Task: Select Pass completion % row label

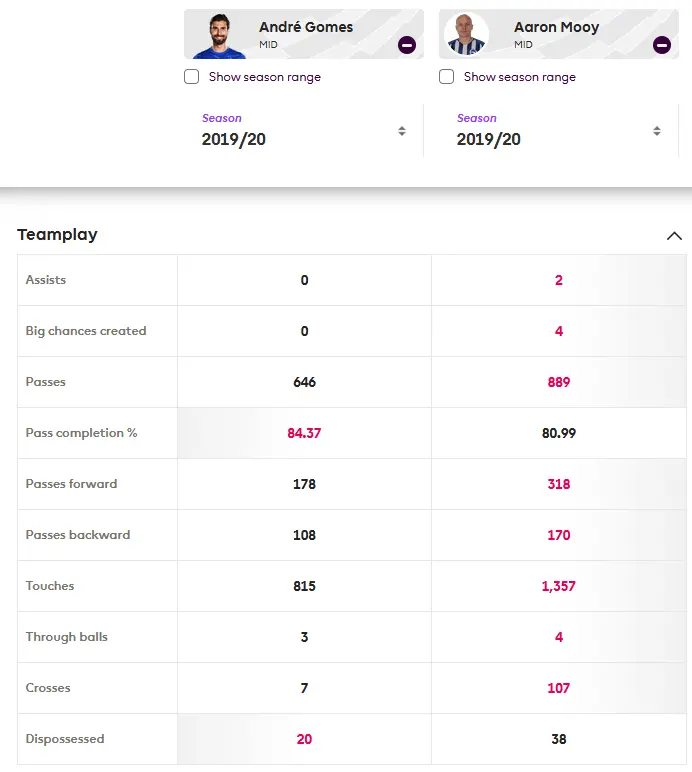Action: [x=81, y=433]
